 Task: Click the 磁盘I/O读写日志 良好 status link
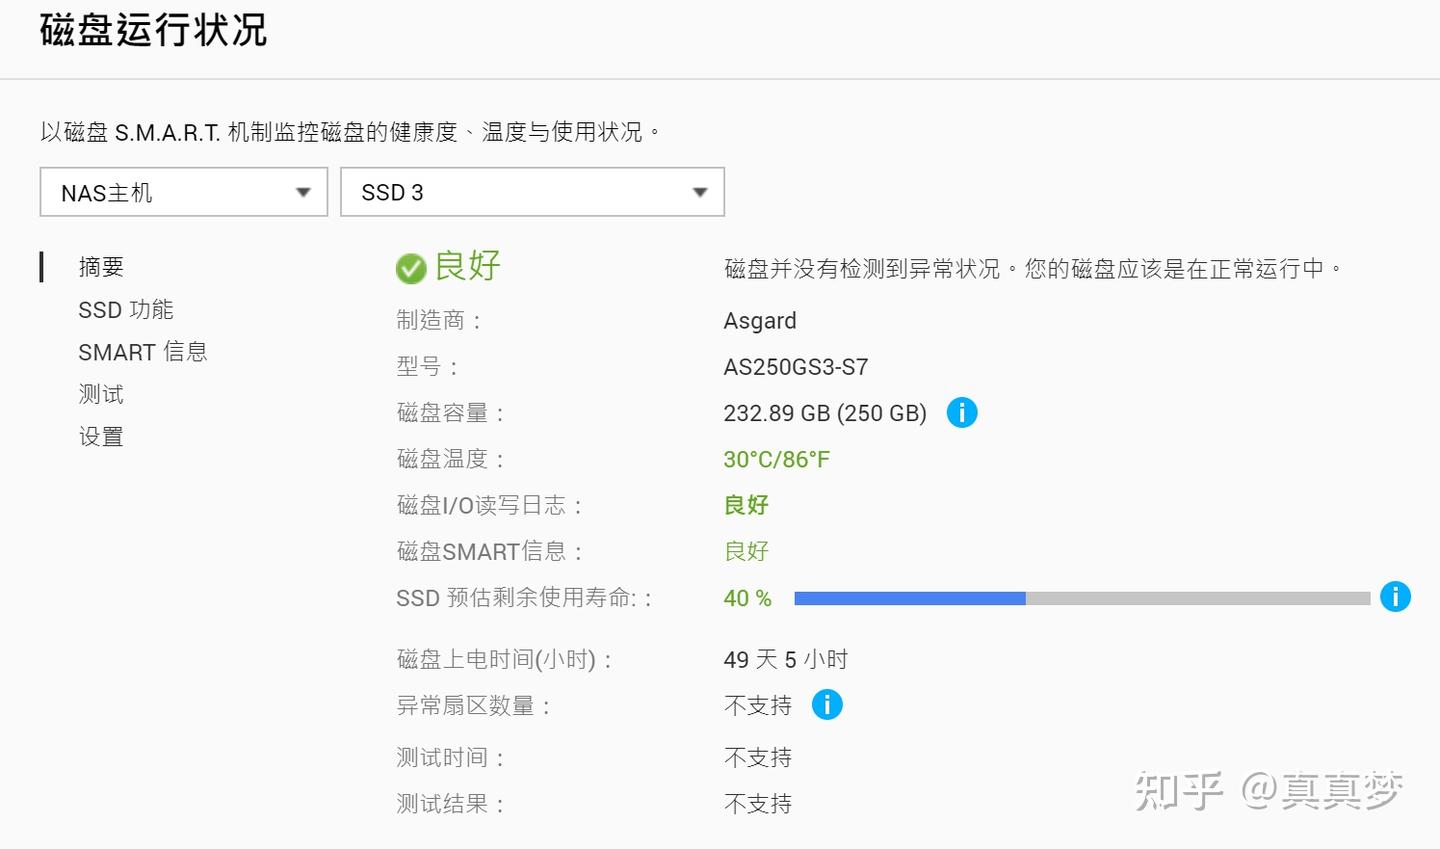point(746,505)
